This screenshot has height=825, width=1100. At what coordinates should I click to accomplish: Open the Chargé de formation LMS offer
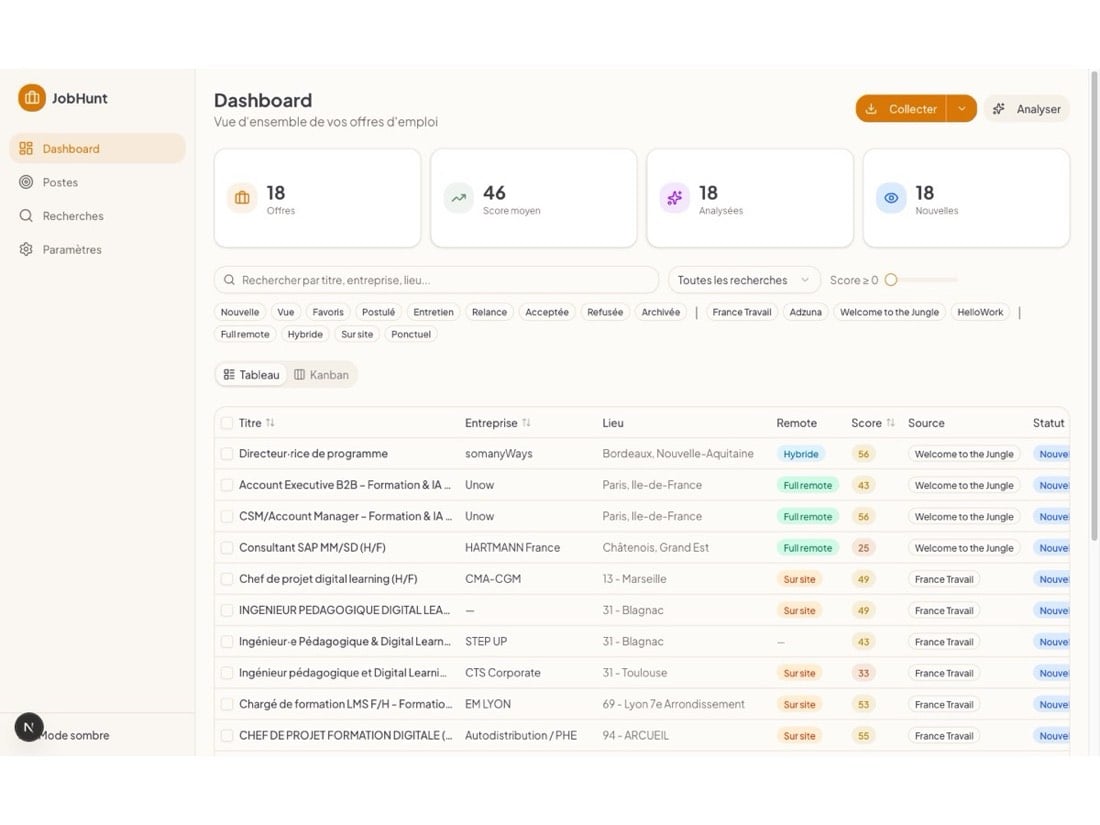(x=345, y=704)
